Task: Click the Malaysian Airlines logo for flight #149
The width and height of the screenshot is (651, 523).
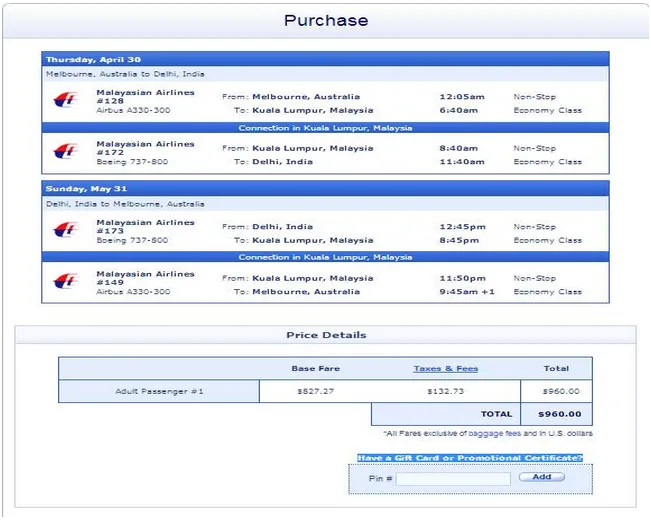Action: [64, 282]
